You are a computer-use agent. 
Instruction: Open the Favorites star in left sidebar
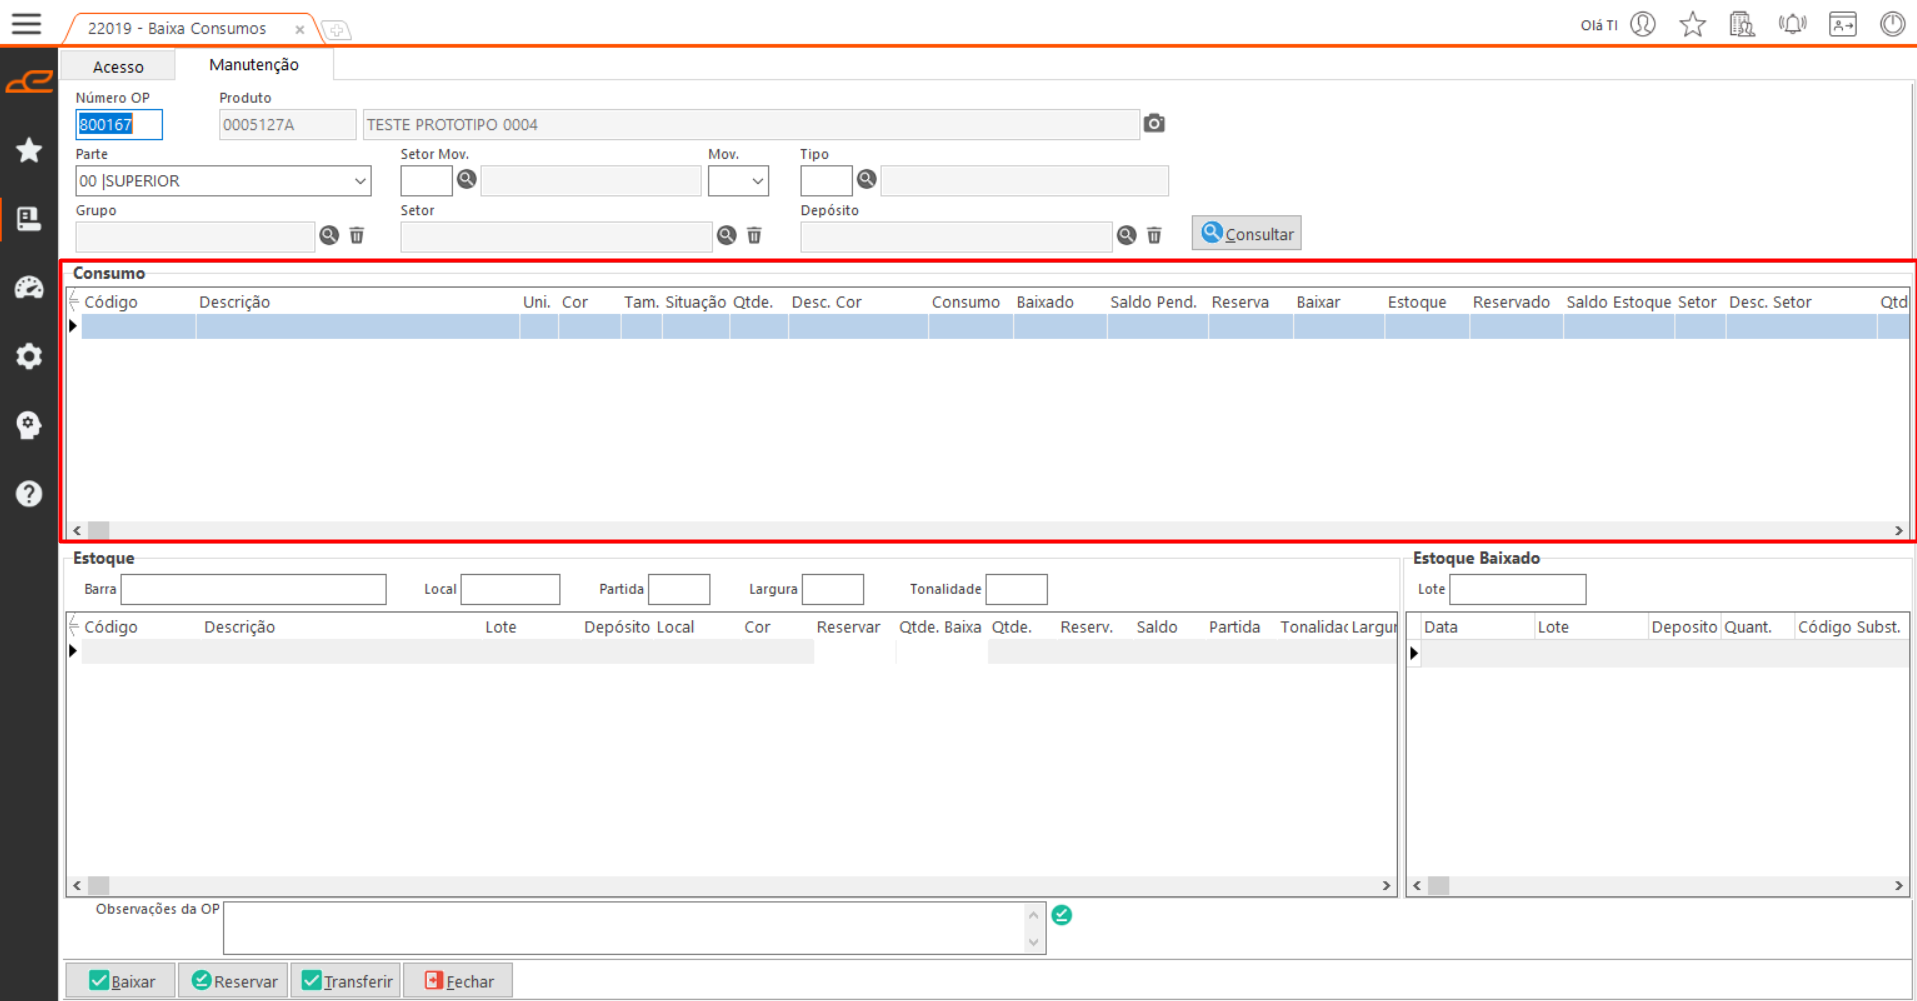click(29, 151)
